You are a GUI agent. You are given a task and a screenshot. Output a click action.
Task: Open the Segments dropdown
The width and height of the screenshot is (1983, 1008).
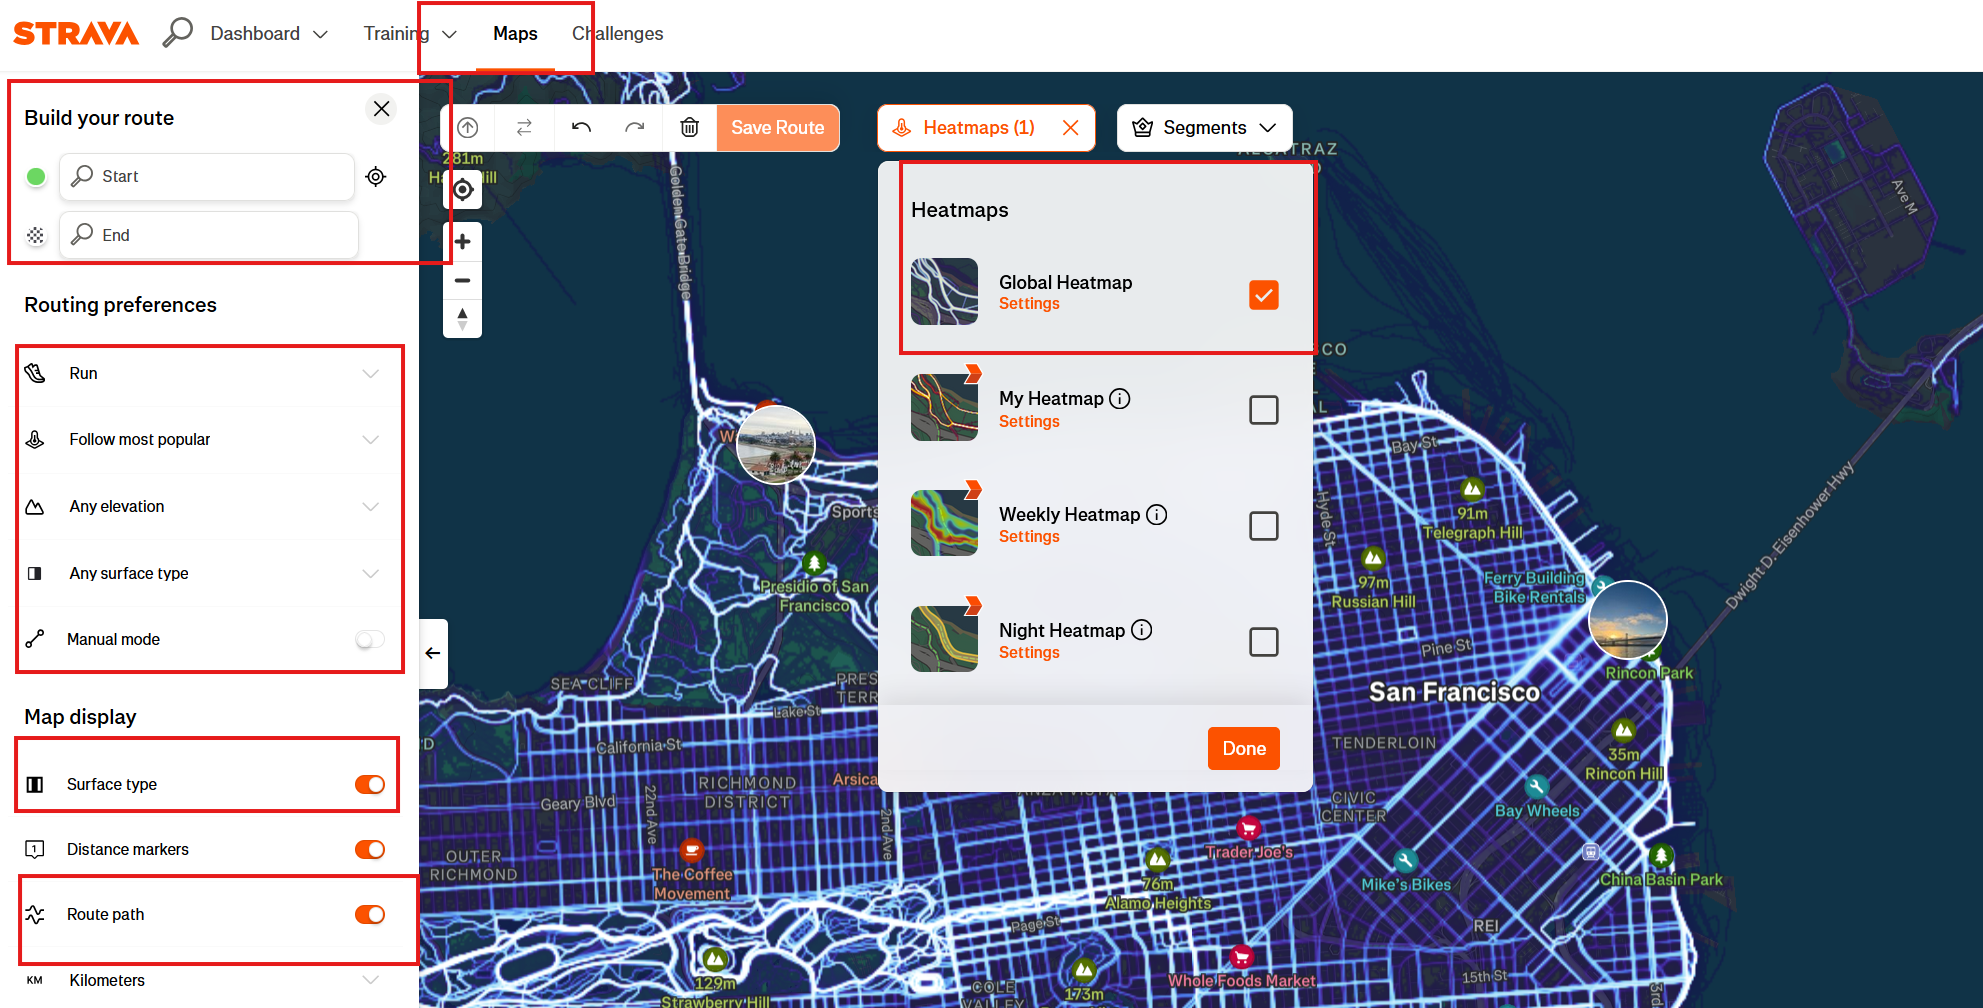(x=1204, y=127)
